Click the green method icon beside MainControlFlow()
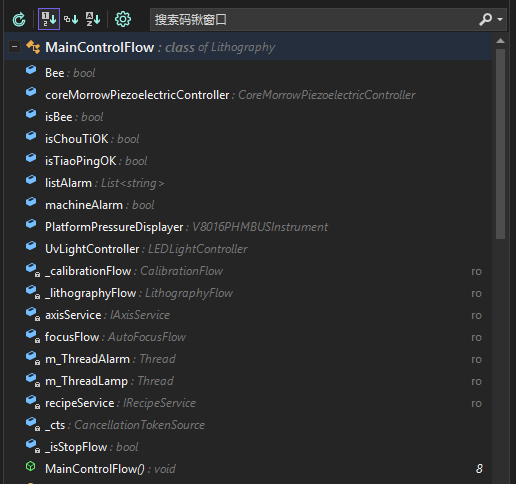 click(31, 466)
